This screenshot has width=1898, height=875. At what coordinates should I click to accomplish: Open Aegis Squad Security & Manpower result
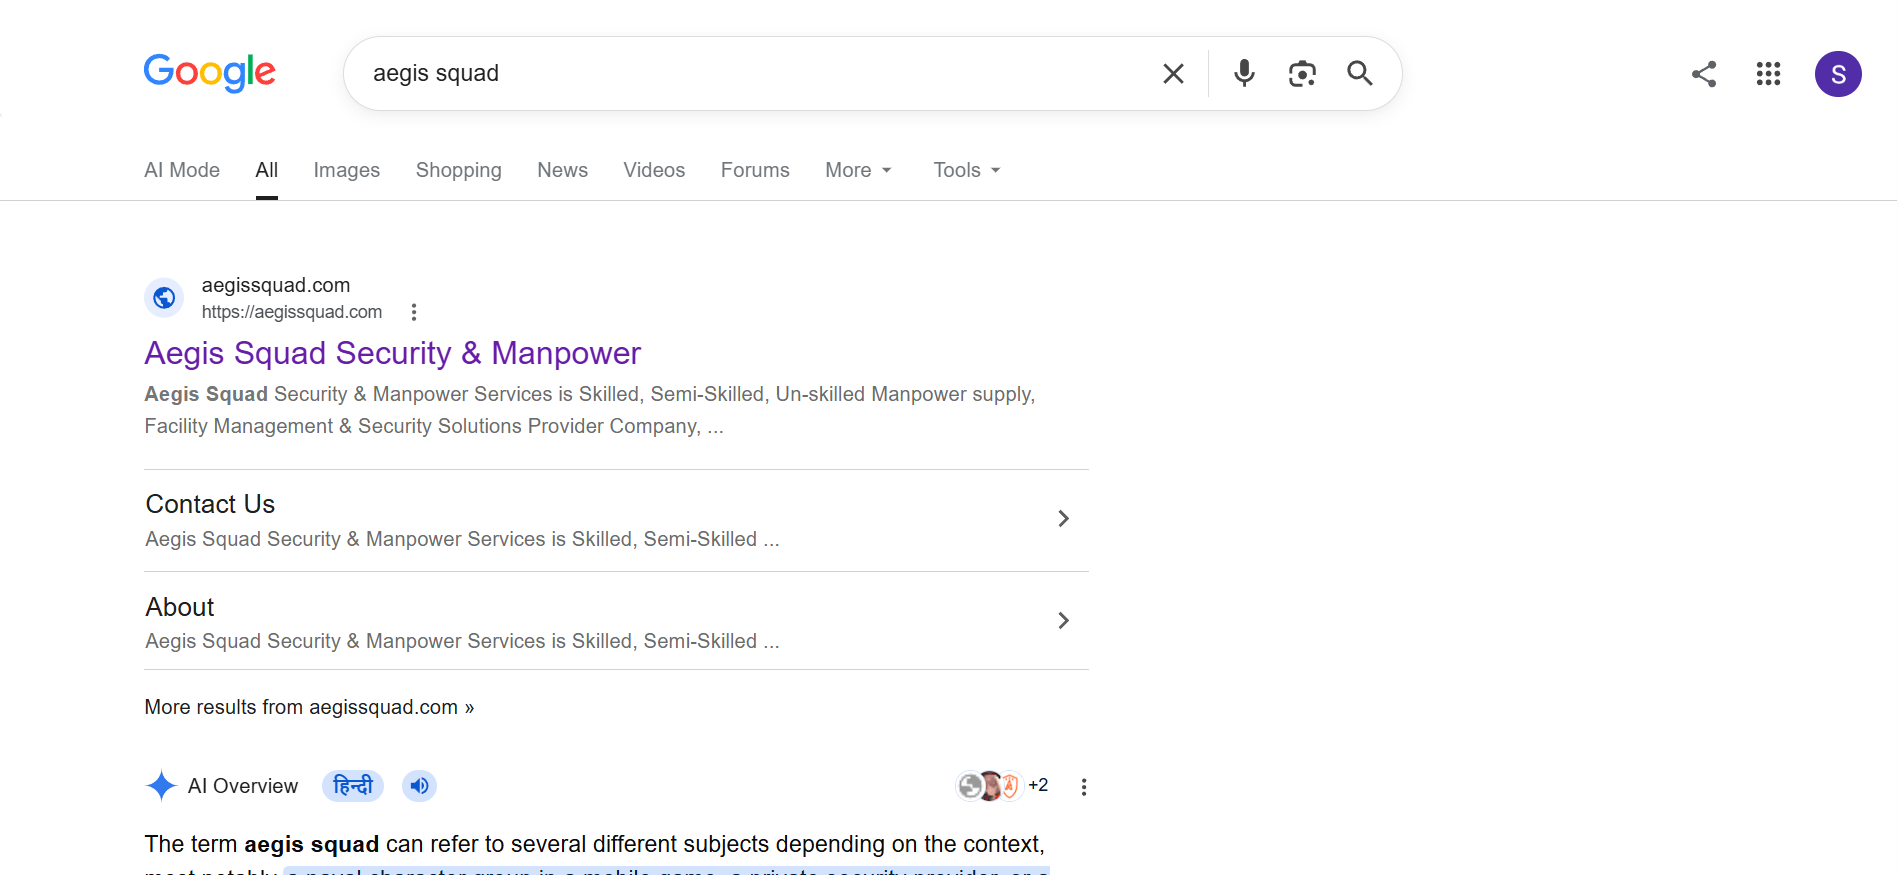393,353
